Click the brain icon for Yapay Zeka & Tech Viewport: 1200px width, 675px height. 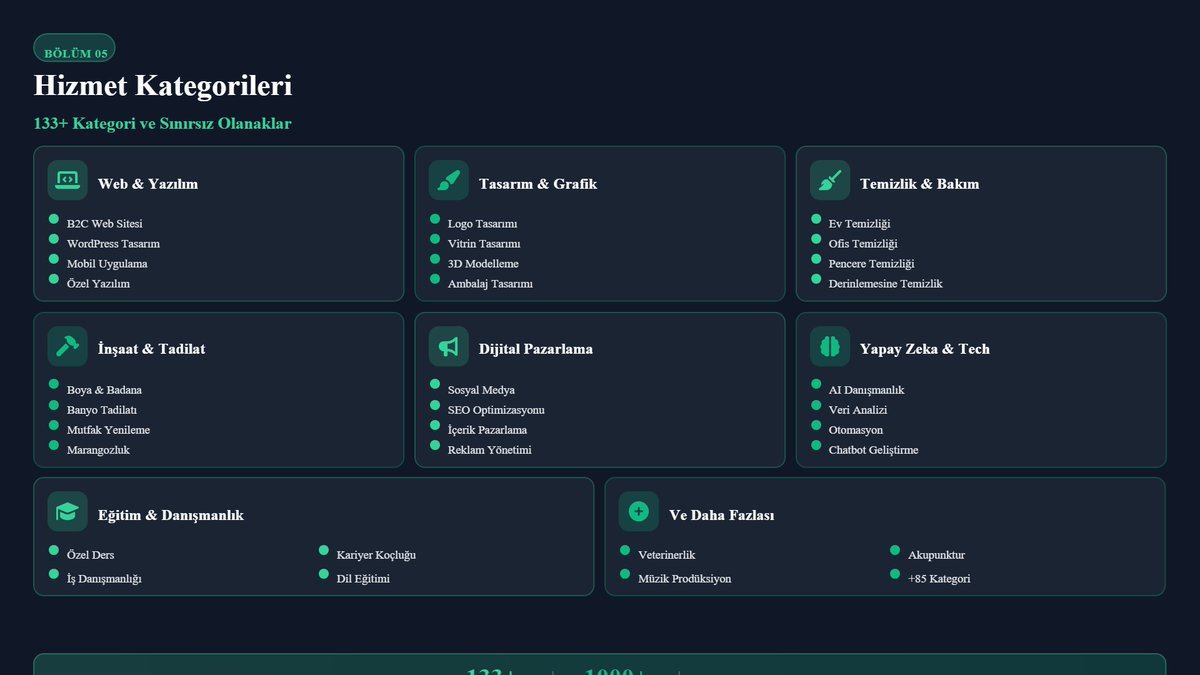830,346
